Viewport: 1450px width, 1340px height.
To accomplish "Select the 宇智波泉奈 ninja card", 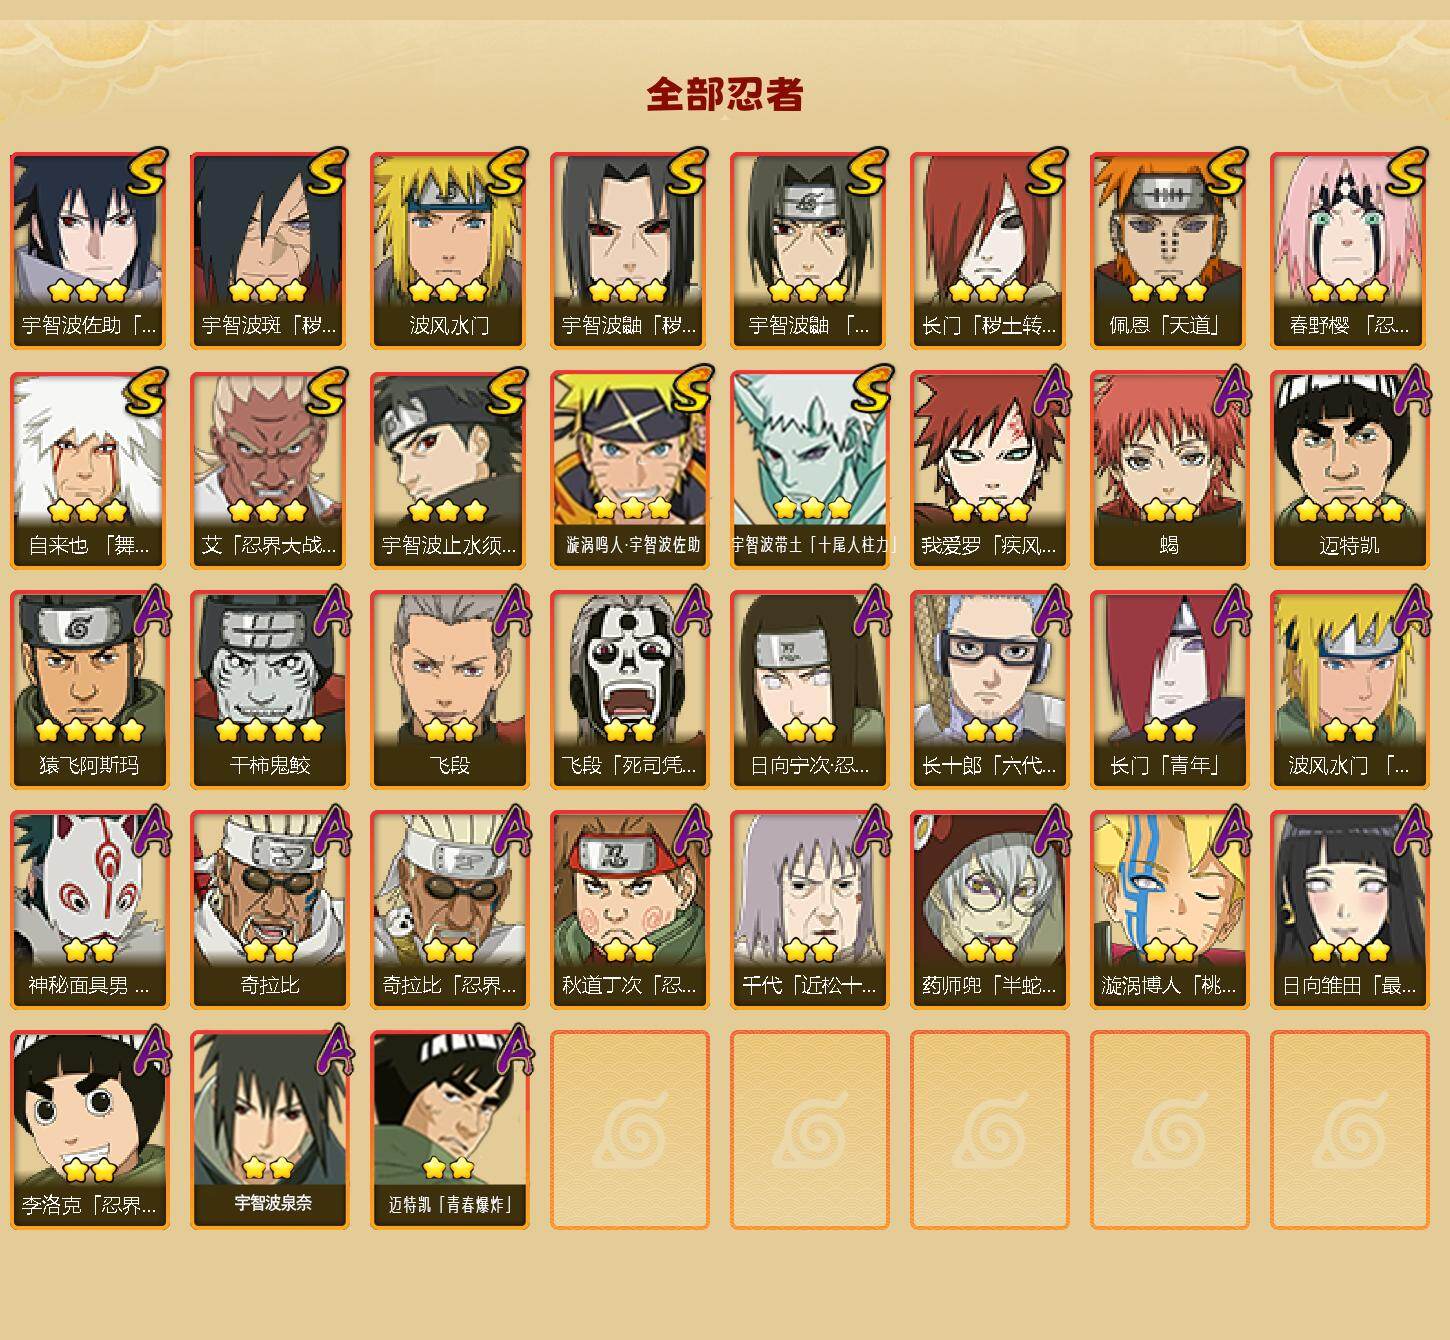I will [269, 1130].
